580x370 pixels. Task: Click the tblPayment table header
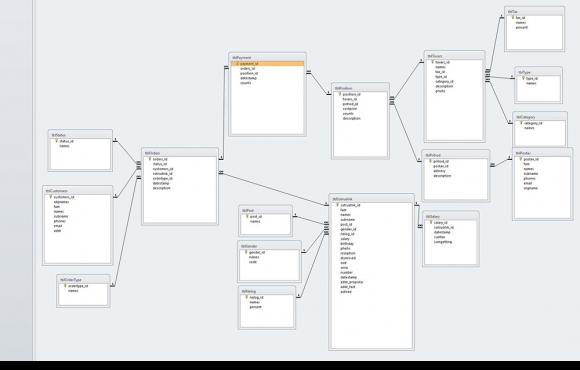[x=267, y=58]
